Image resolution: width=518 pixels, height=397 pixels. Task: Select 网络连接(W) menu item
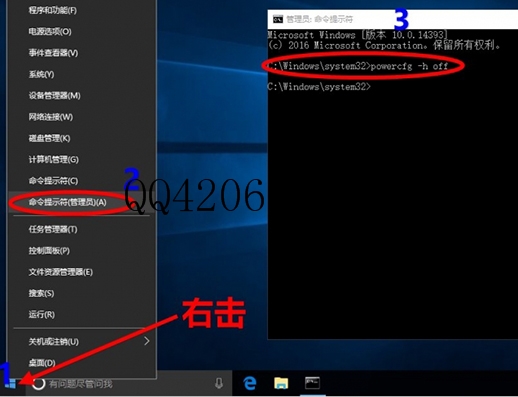click(51, 117)
